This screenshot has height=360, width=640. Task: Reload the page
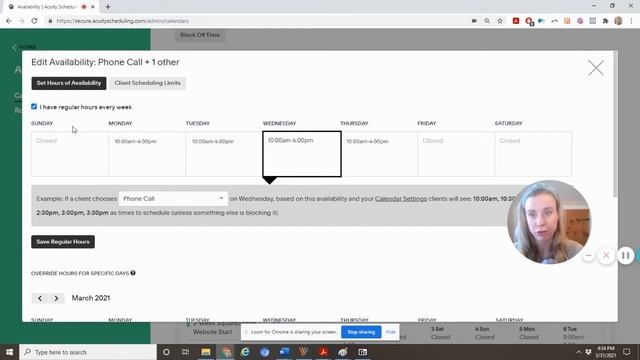click(x=34, y=21)
